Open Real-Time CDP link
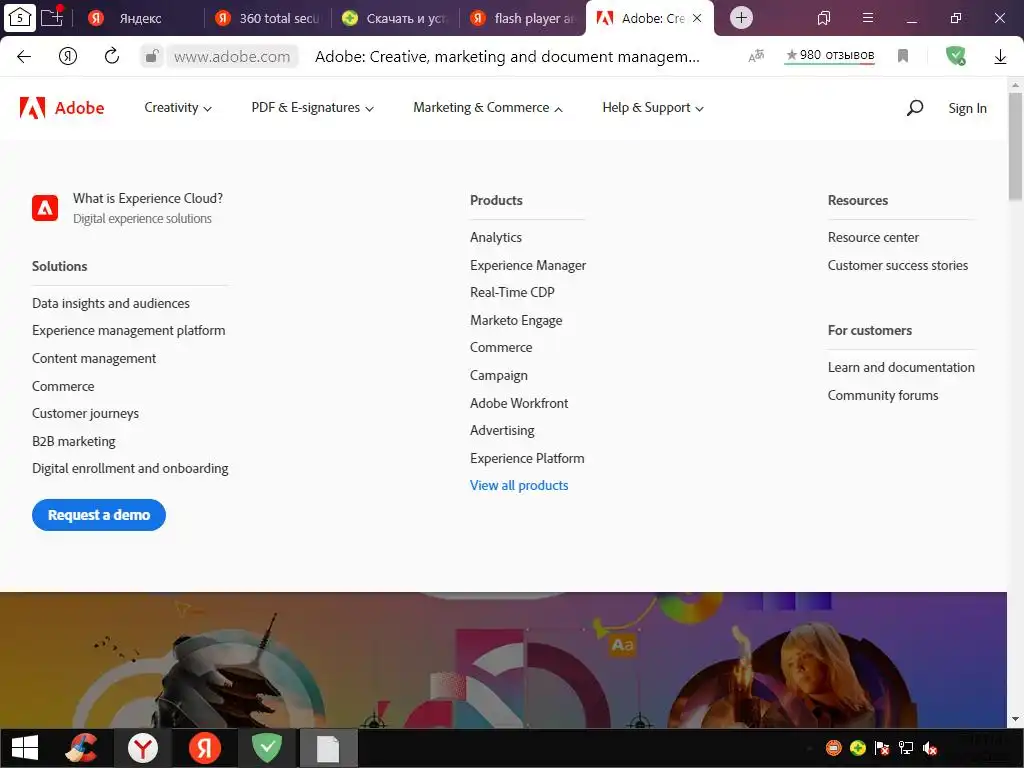Screen dimensions: 1024x768 (x=512, y=293)
